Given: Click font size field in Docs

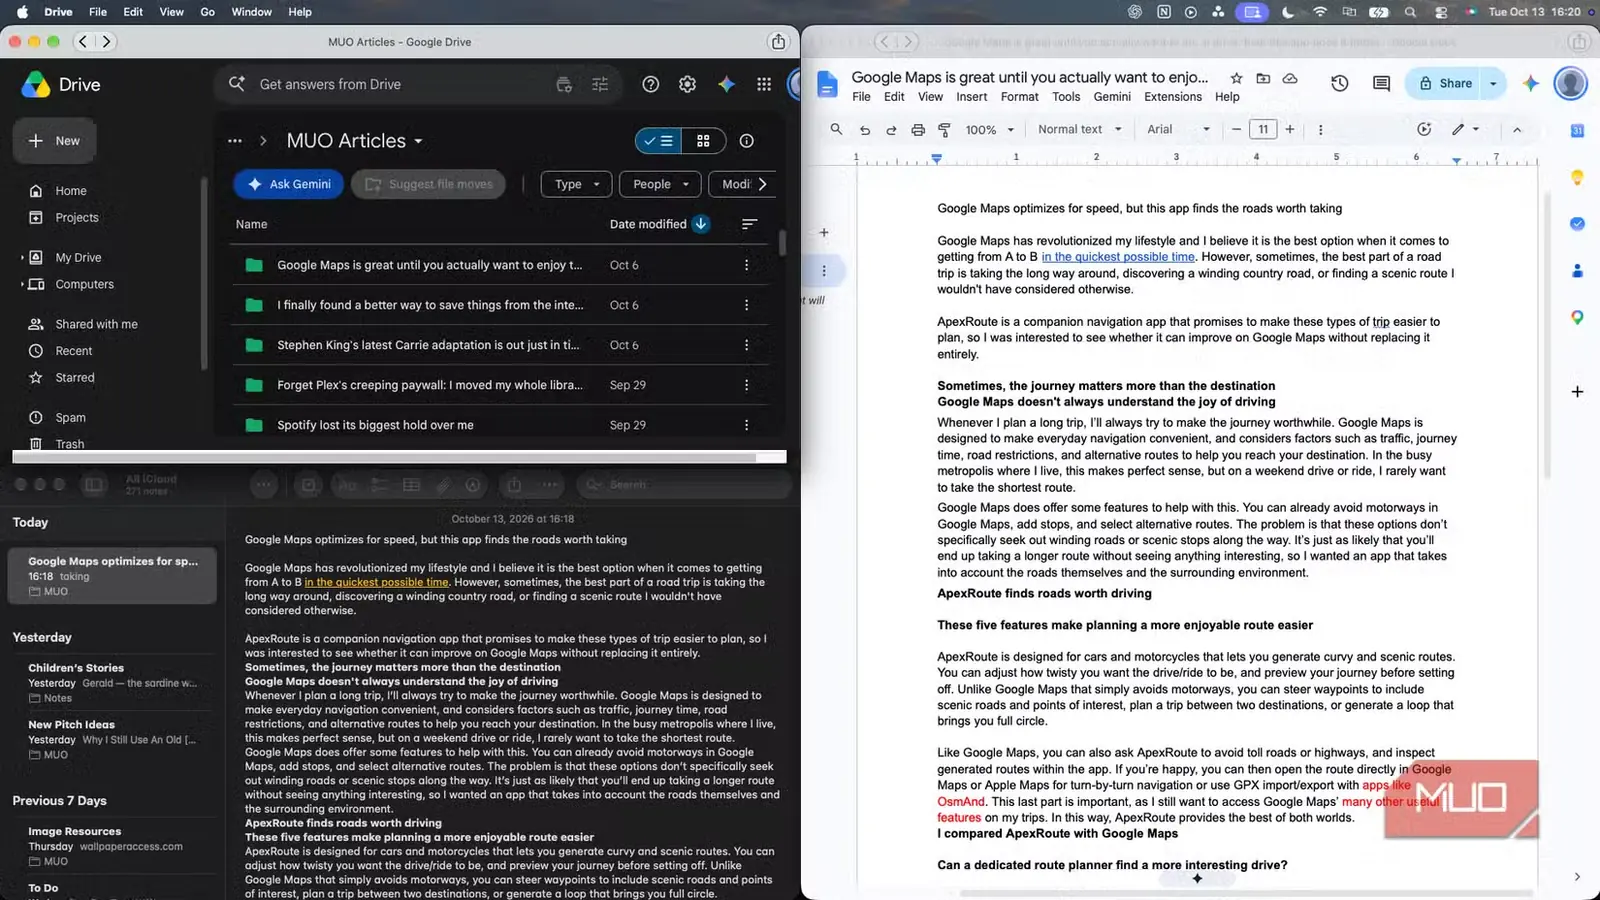Looking at the screenshot, I should pos(1263,130).
